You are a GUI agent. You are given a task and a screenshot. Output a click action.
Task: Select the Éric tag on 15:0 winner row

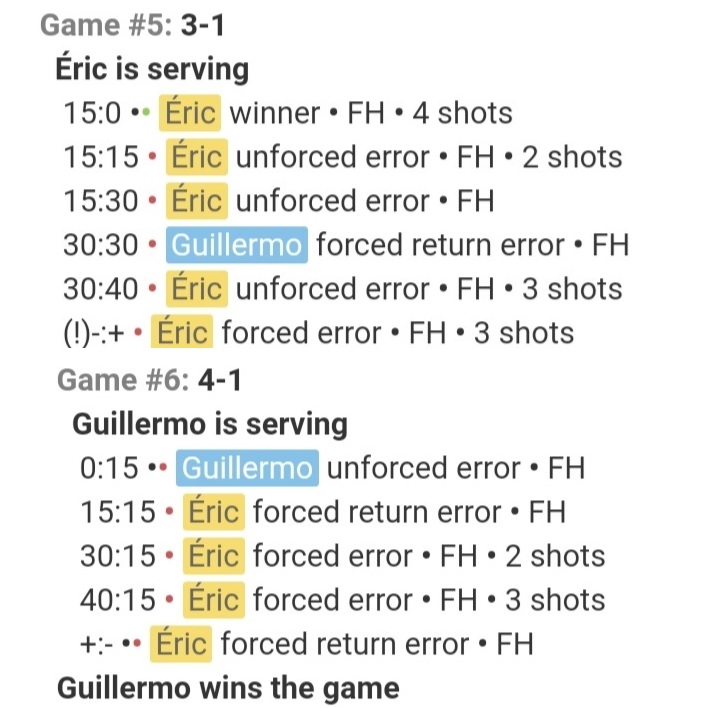click(190, 113)
